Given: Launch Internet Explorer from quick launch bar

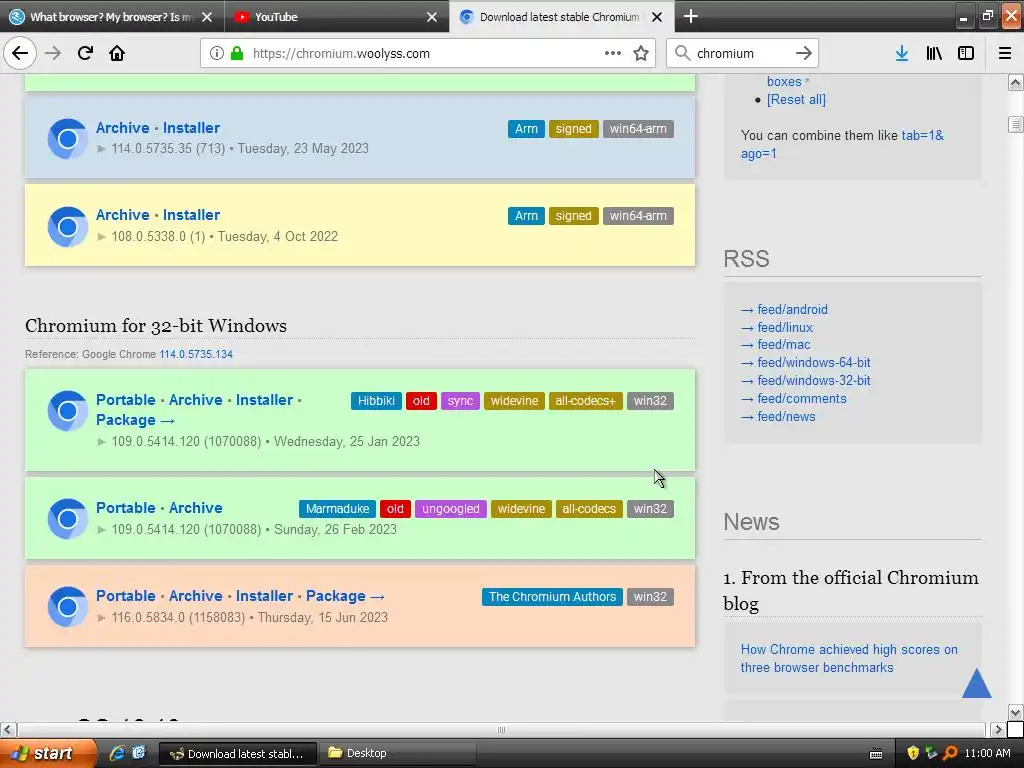Looking at the screenshot, I should 117,753.
